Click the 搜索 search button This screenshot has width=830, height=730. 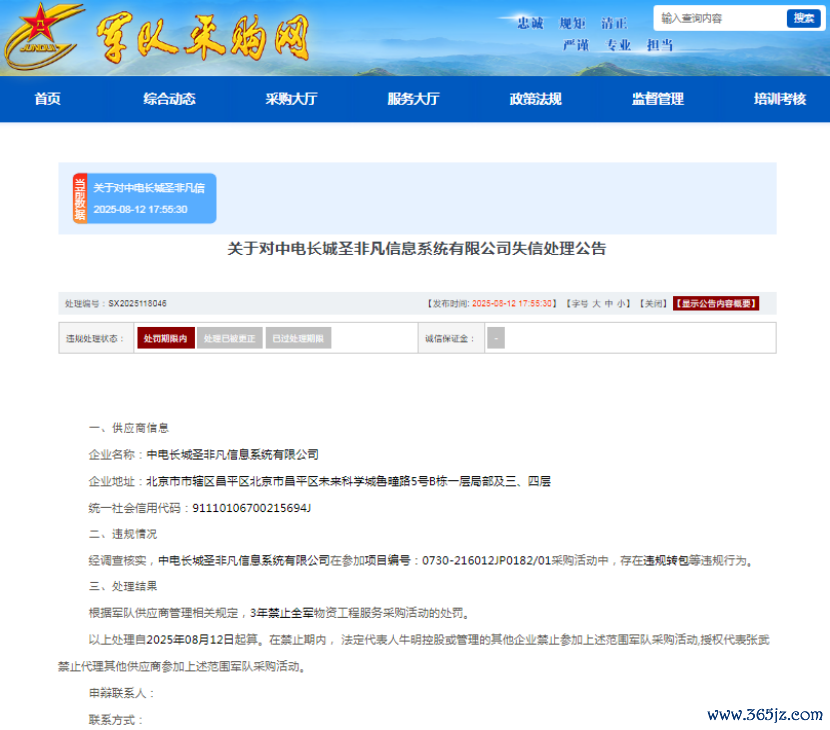[803, 18]
